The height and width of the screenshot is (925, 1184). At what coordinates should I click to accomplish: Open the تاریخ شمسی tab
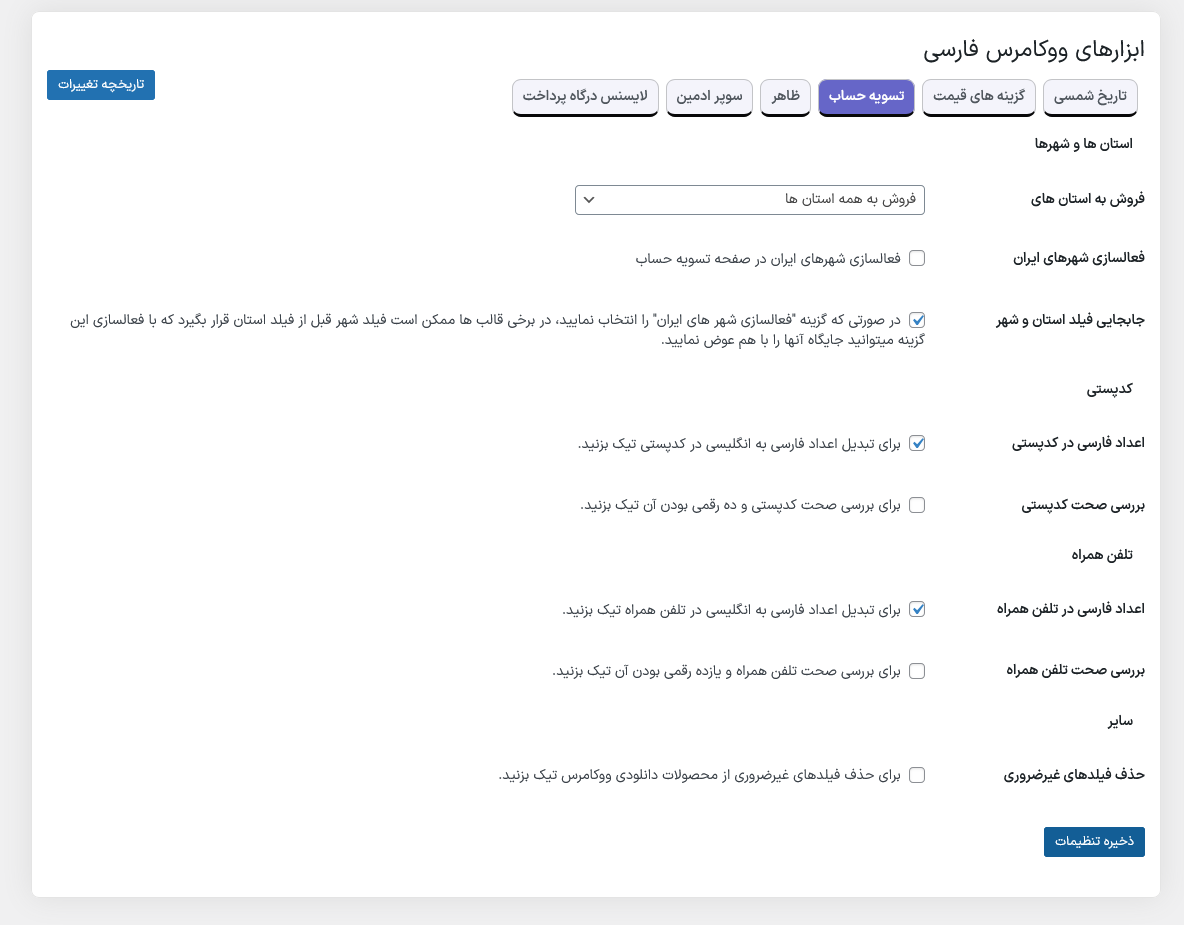point(1091,96)
